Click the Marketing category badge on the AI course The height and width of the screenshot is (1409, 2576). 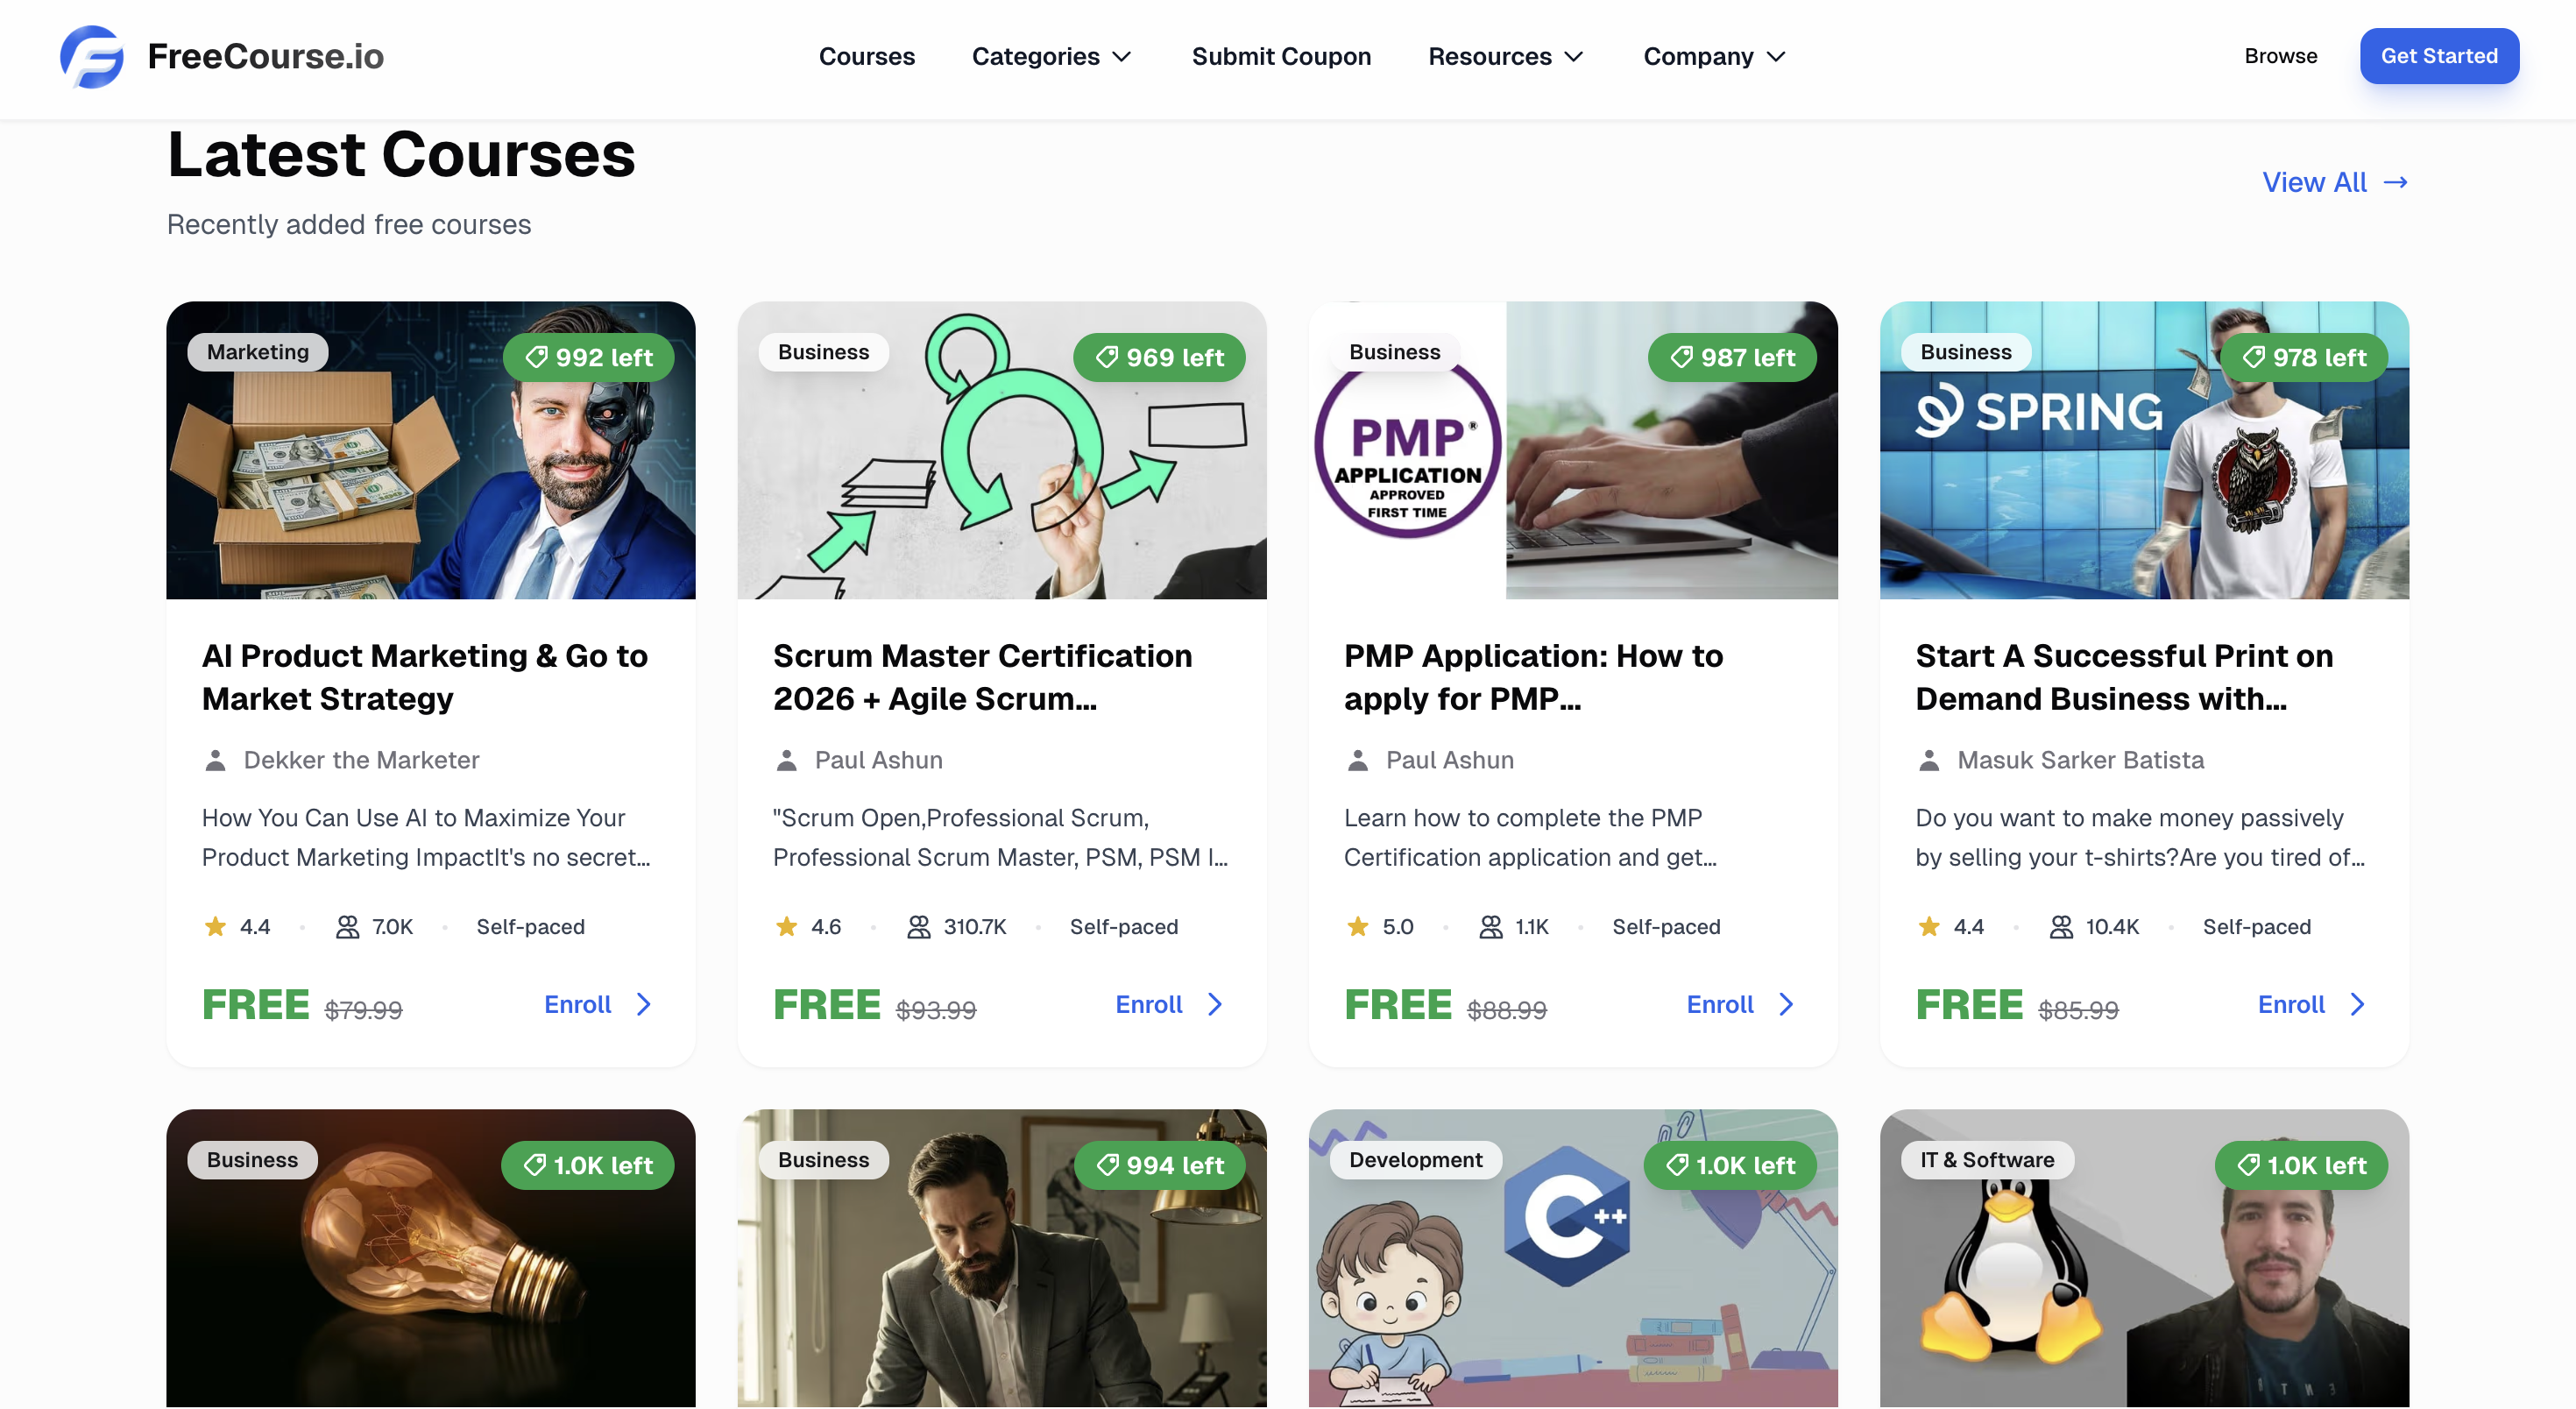click(257, 351)
